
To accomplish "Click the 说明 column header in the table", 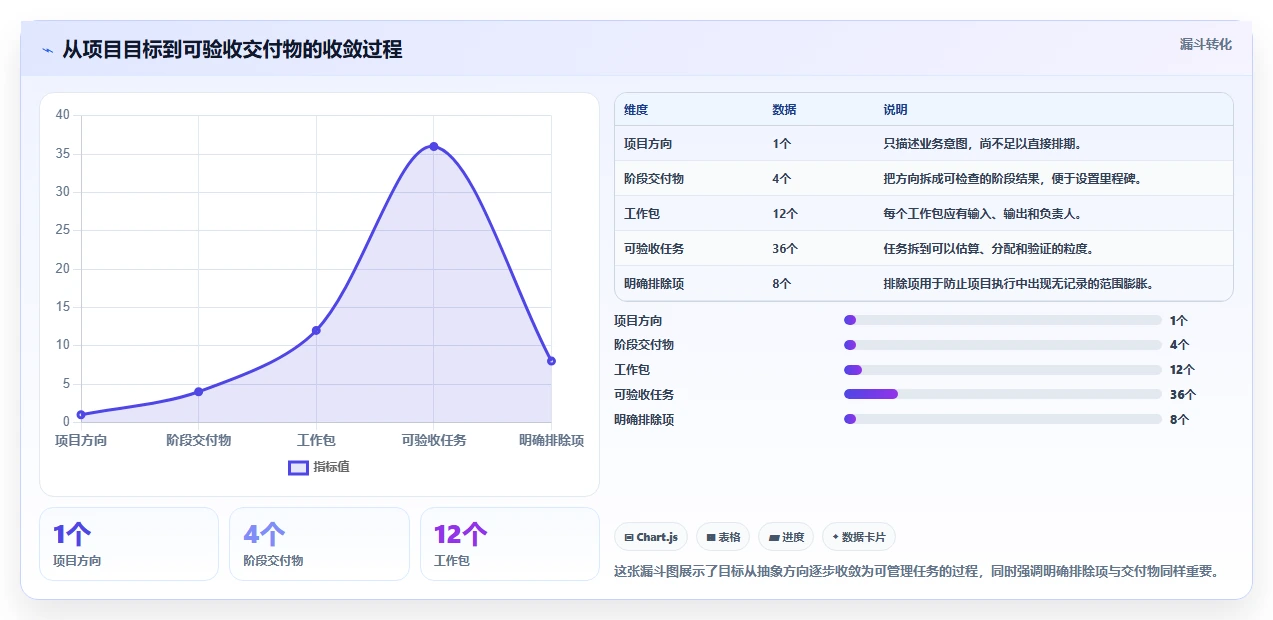I will pos(895,110).
